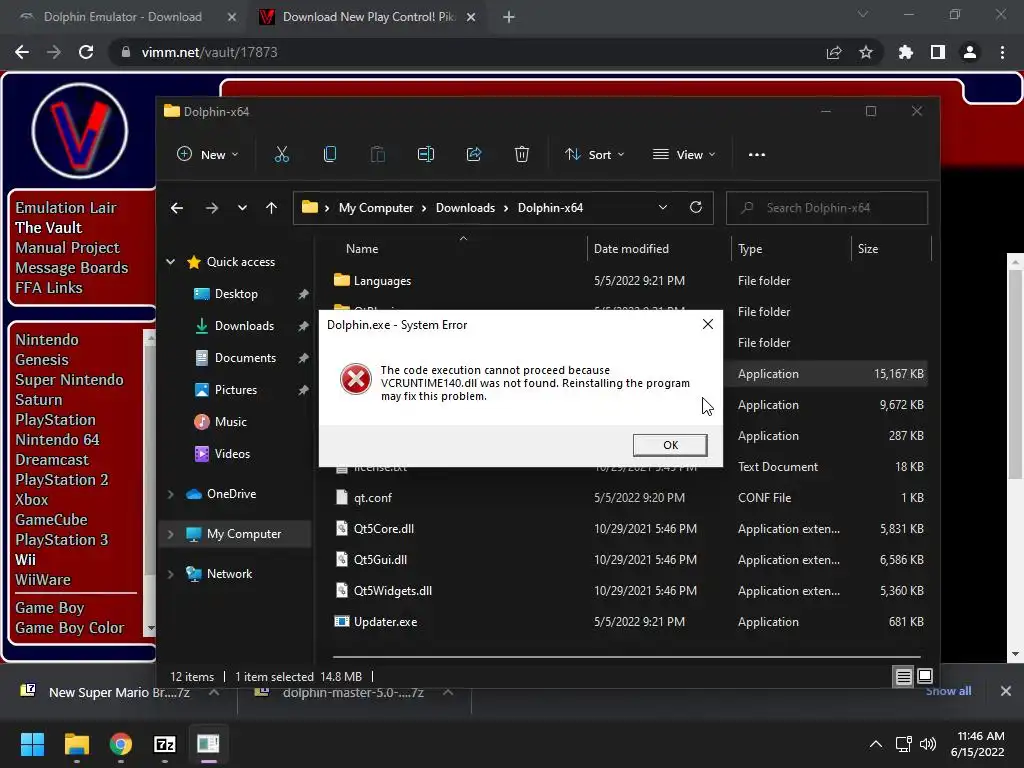Switch to large thumbnails view icon
1024x768 pixels.
tap(925, 677)
